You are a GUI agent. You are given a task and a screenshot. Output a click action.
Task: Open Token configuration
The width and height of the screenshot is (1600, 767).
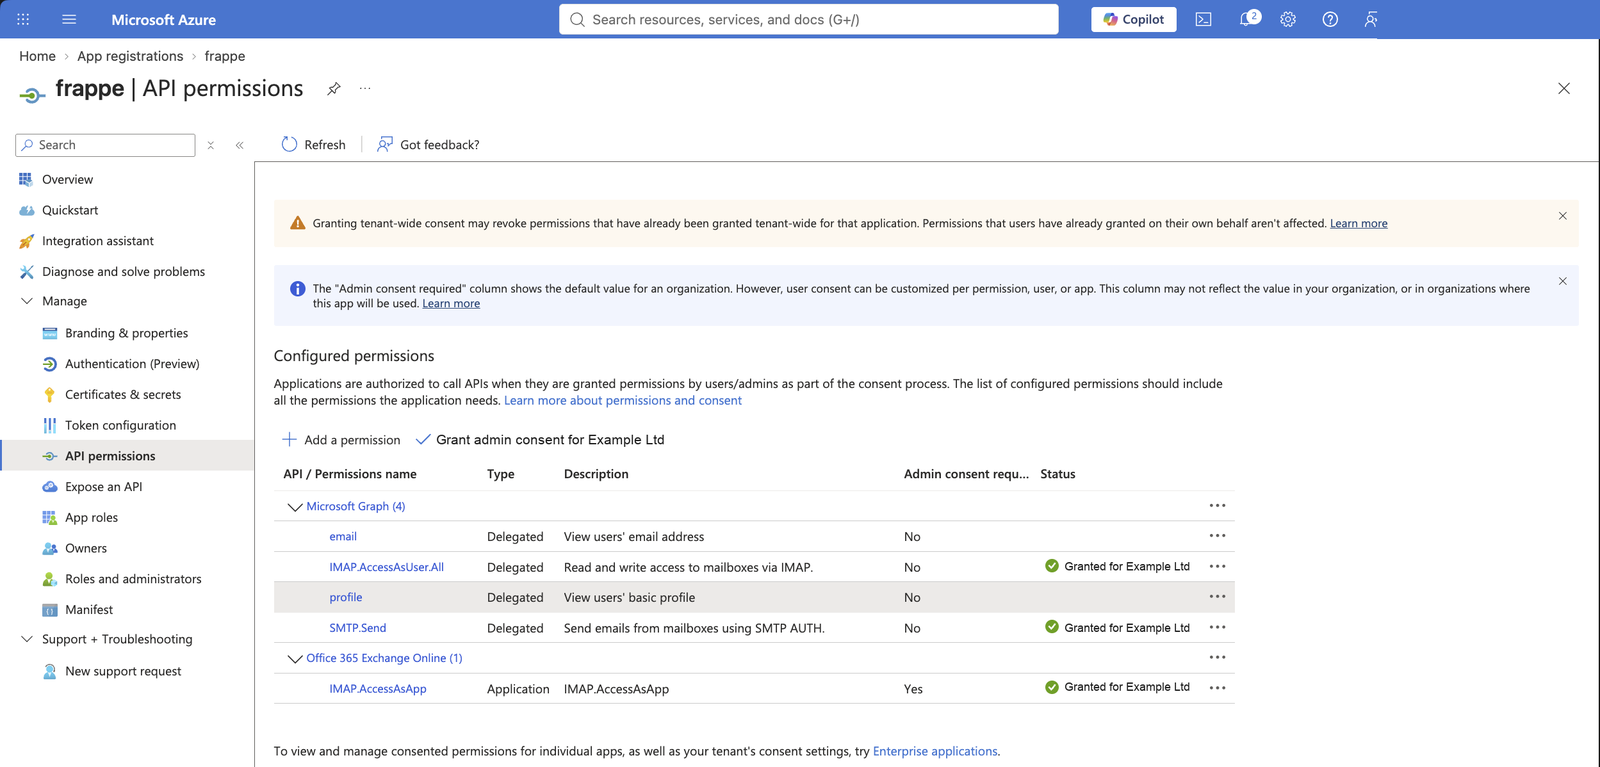120,425
